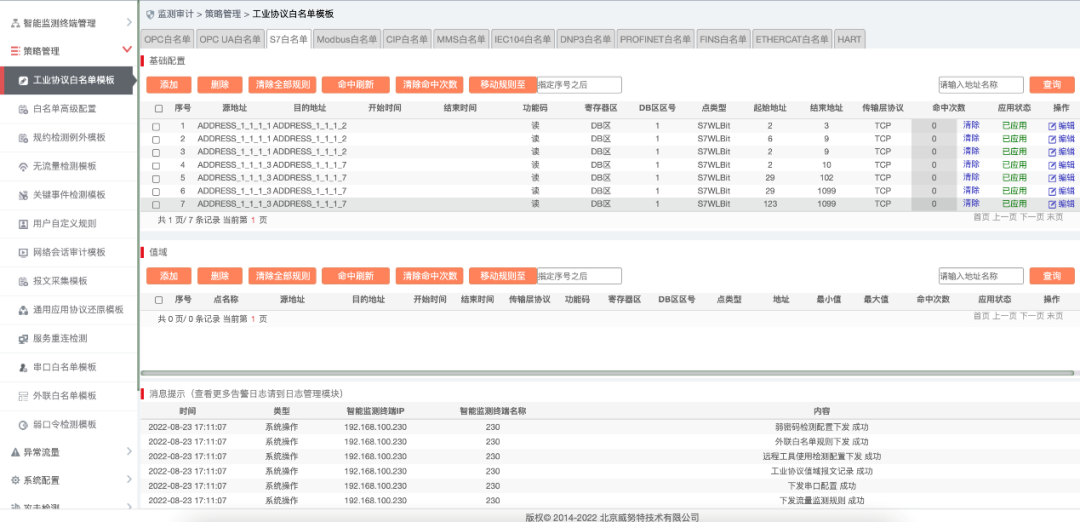Toggle select-all checkbox in 基础配置 table header
Viewport: 1080px width, 522px height.
[x=159, y=109]
